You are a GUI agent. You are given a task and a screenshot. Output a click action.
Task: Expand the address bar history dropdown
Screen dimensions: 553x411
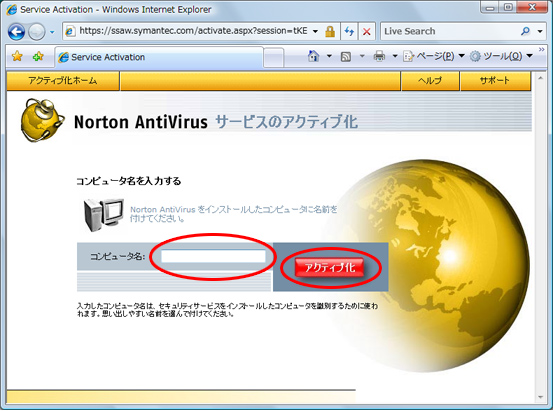coord(315,31)
